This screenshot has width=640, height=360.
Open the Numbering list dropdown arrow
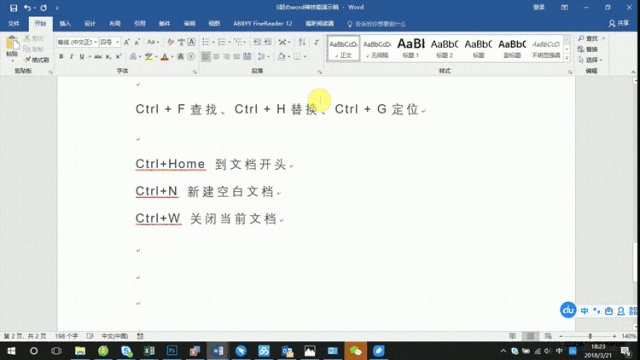(229, 42)
